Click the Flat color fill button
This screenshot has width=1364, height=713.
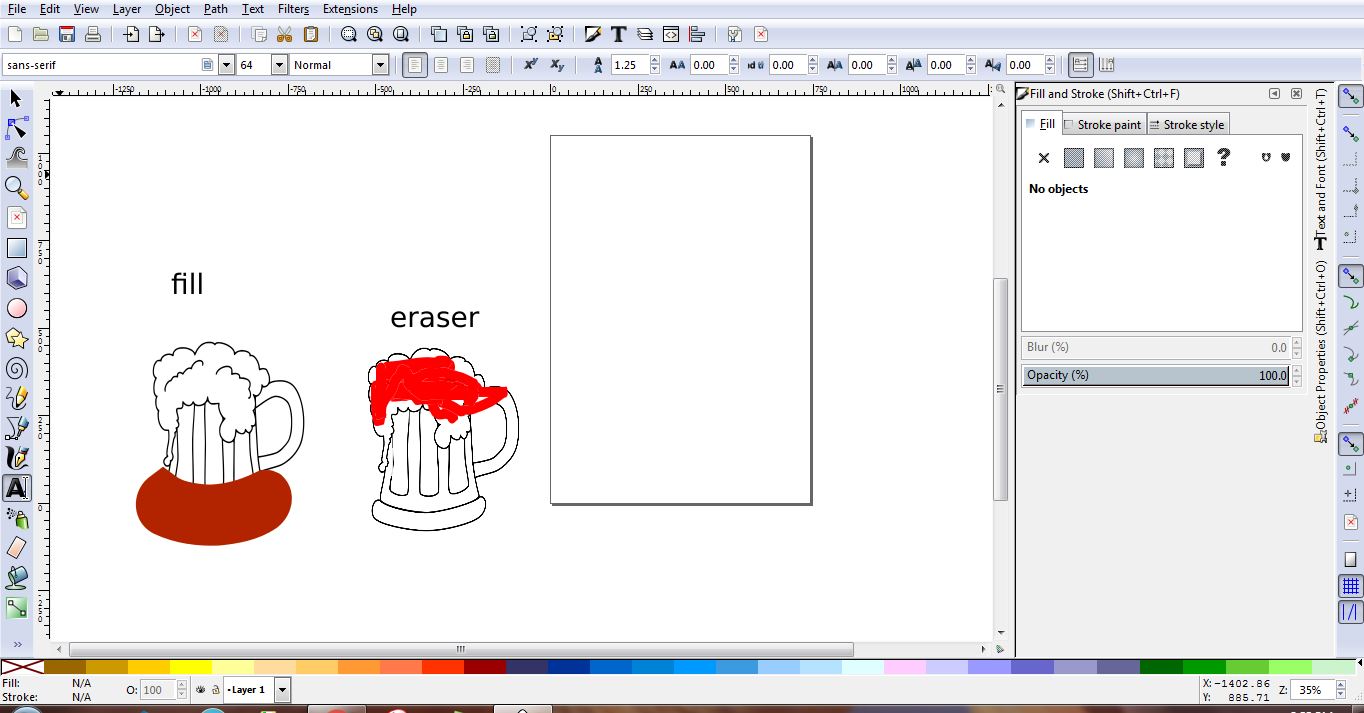pyautogui.click(x=1074, y=158)
